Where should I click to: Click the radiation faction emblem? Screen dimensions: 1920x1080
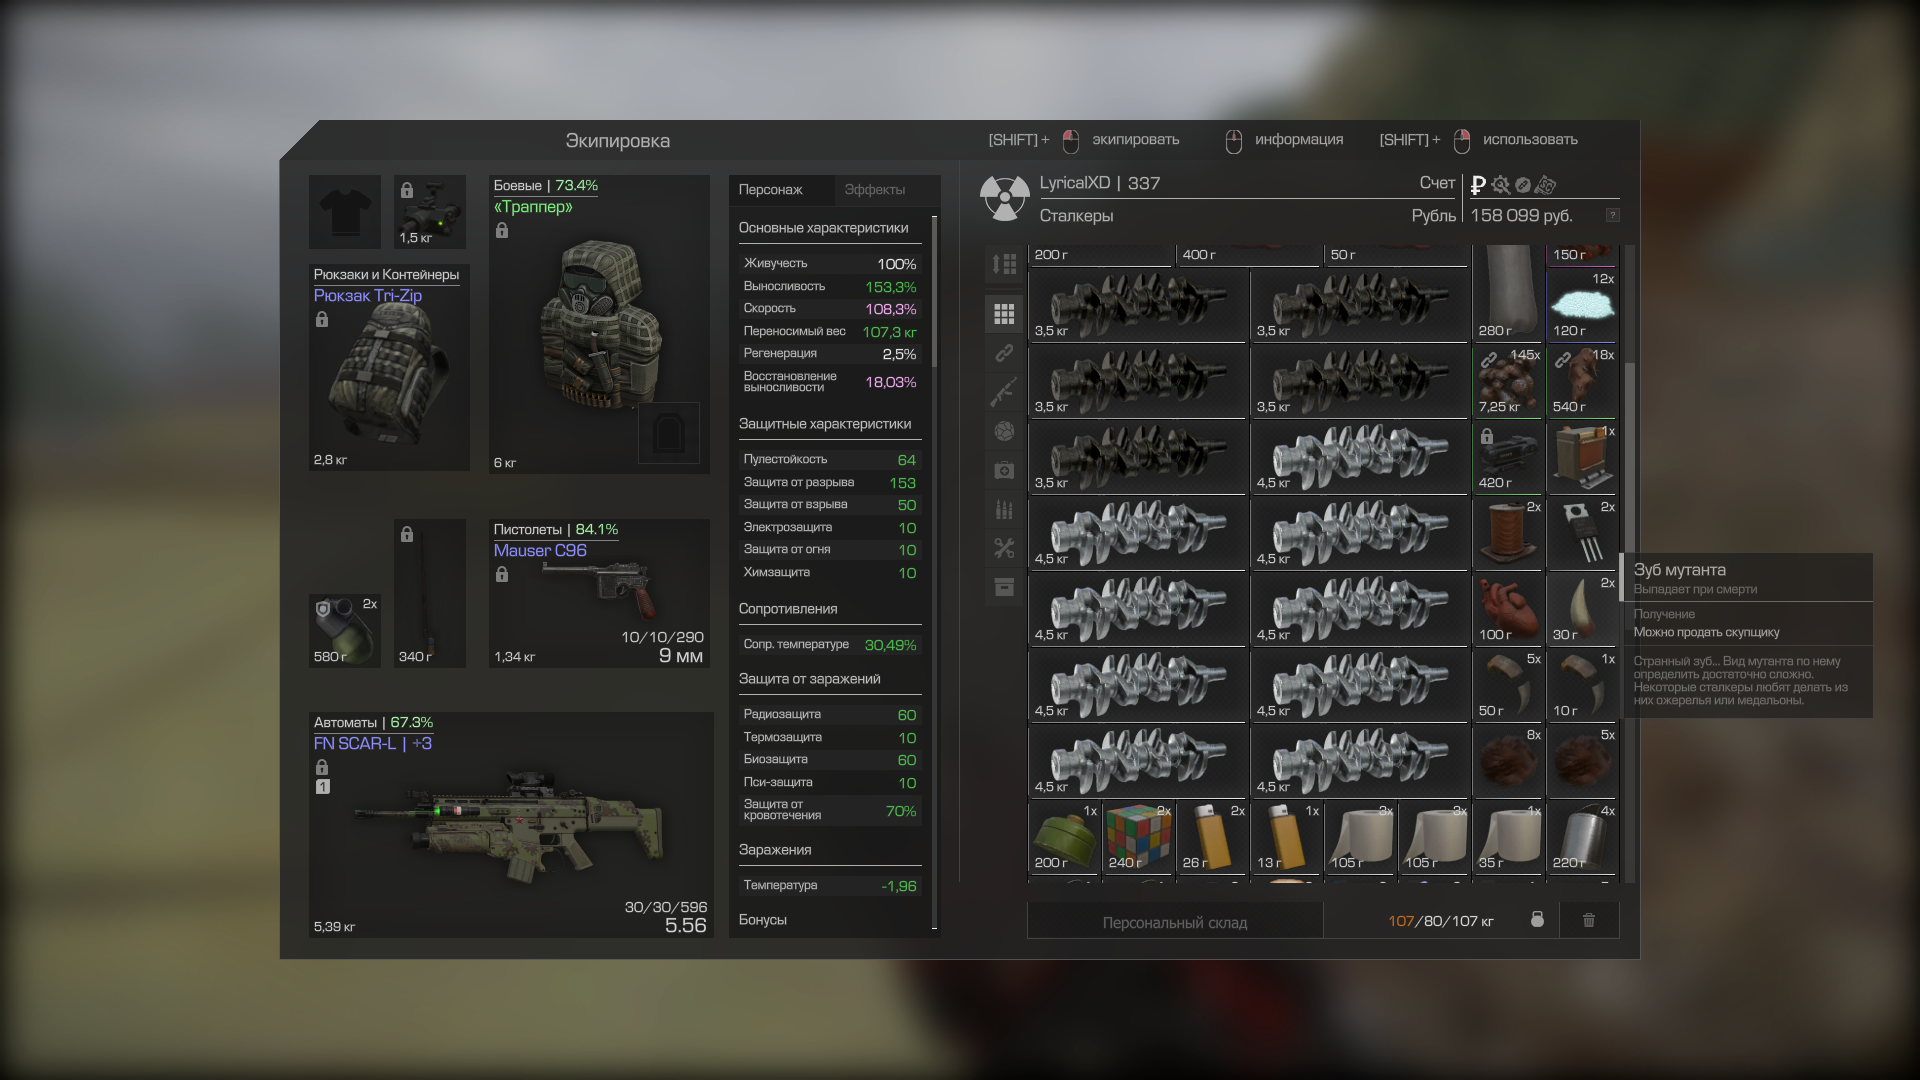coord(1004,198)
